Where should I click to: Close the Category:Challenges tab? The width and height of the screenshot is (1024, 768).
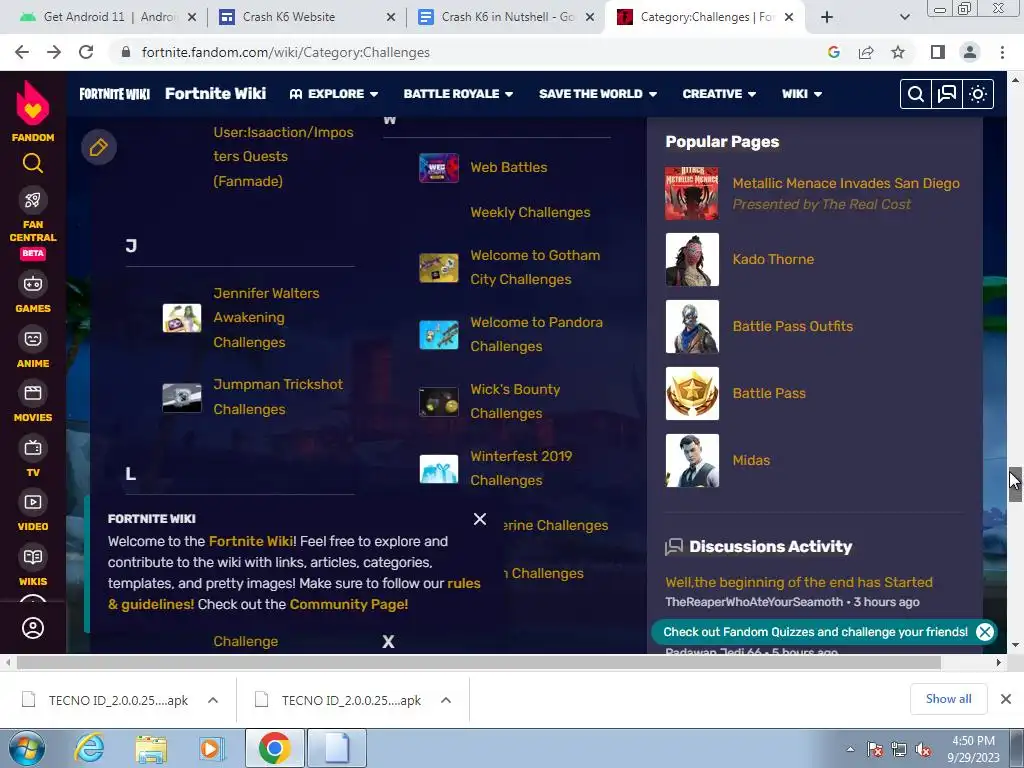click(x=789, y=17)
